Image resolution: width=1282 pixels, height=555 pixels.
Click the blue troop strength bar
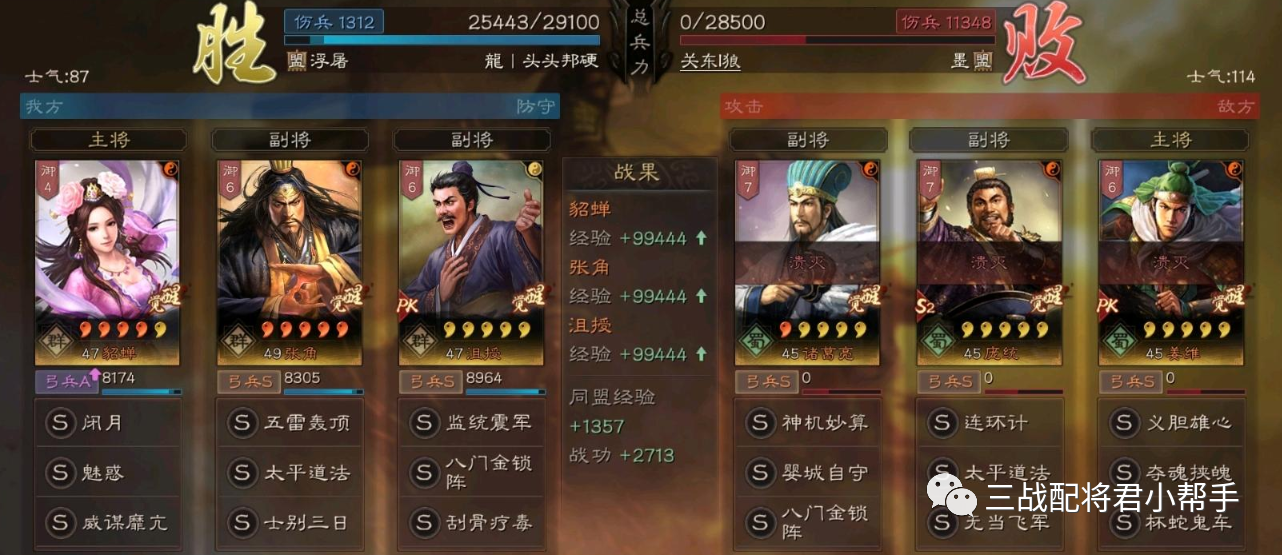(442, 40)
